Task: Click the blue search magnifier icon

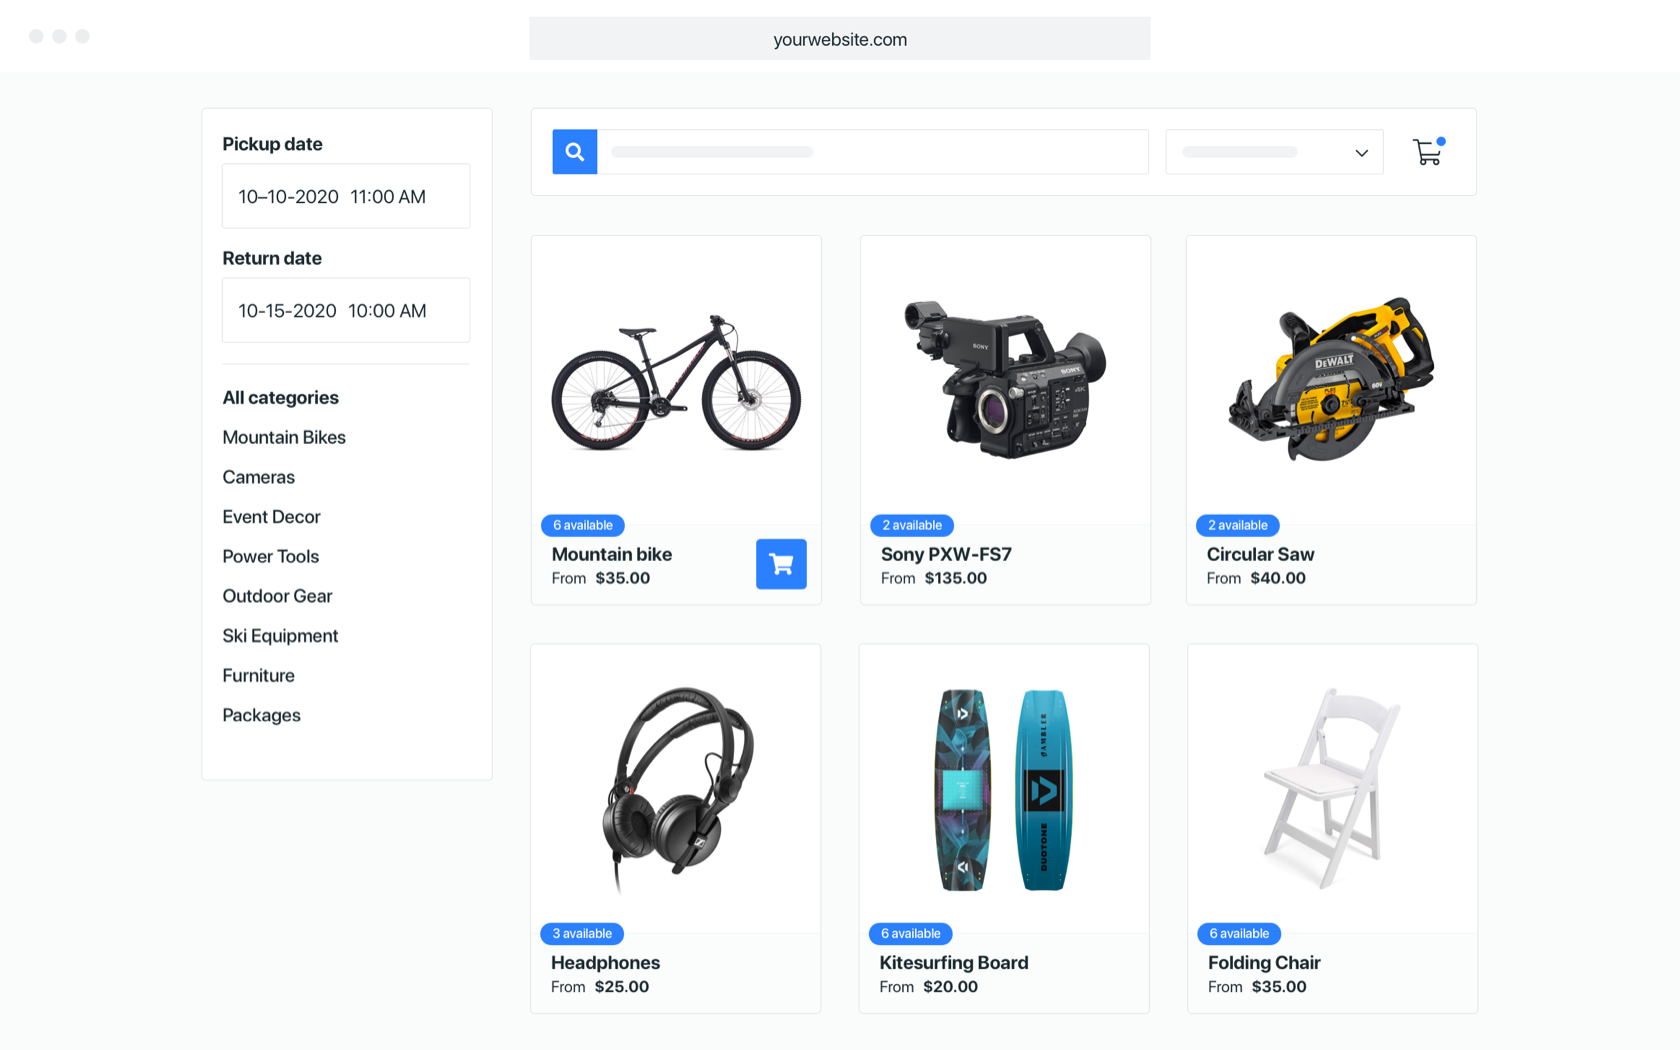Action: coord(574,152)
